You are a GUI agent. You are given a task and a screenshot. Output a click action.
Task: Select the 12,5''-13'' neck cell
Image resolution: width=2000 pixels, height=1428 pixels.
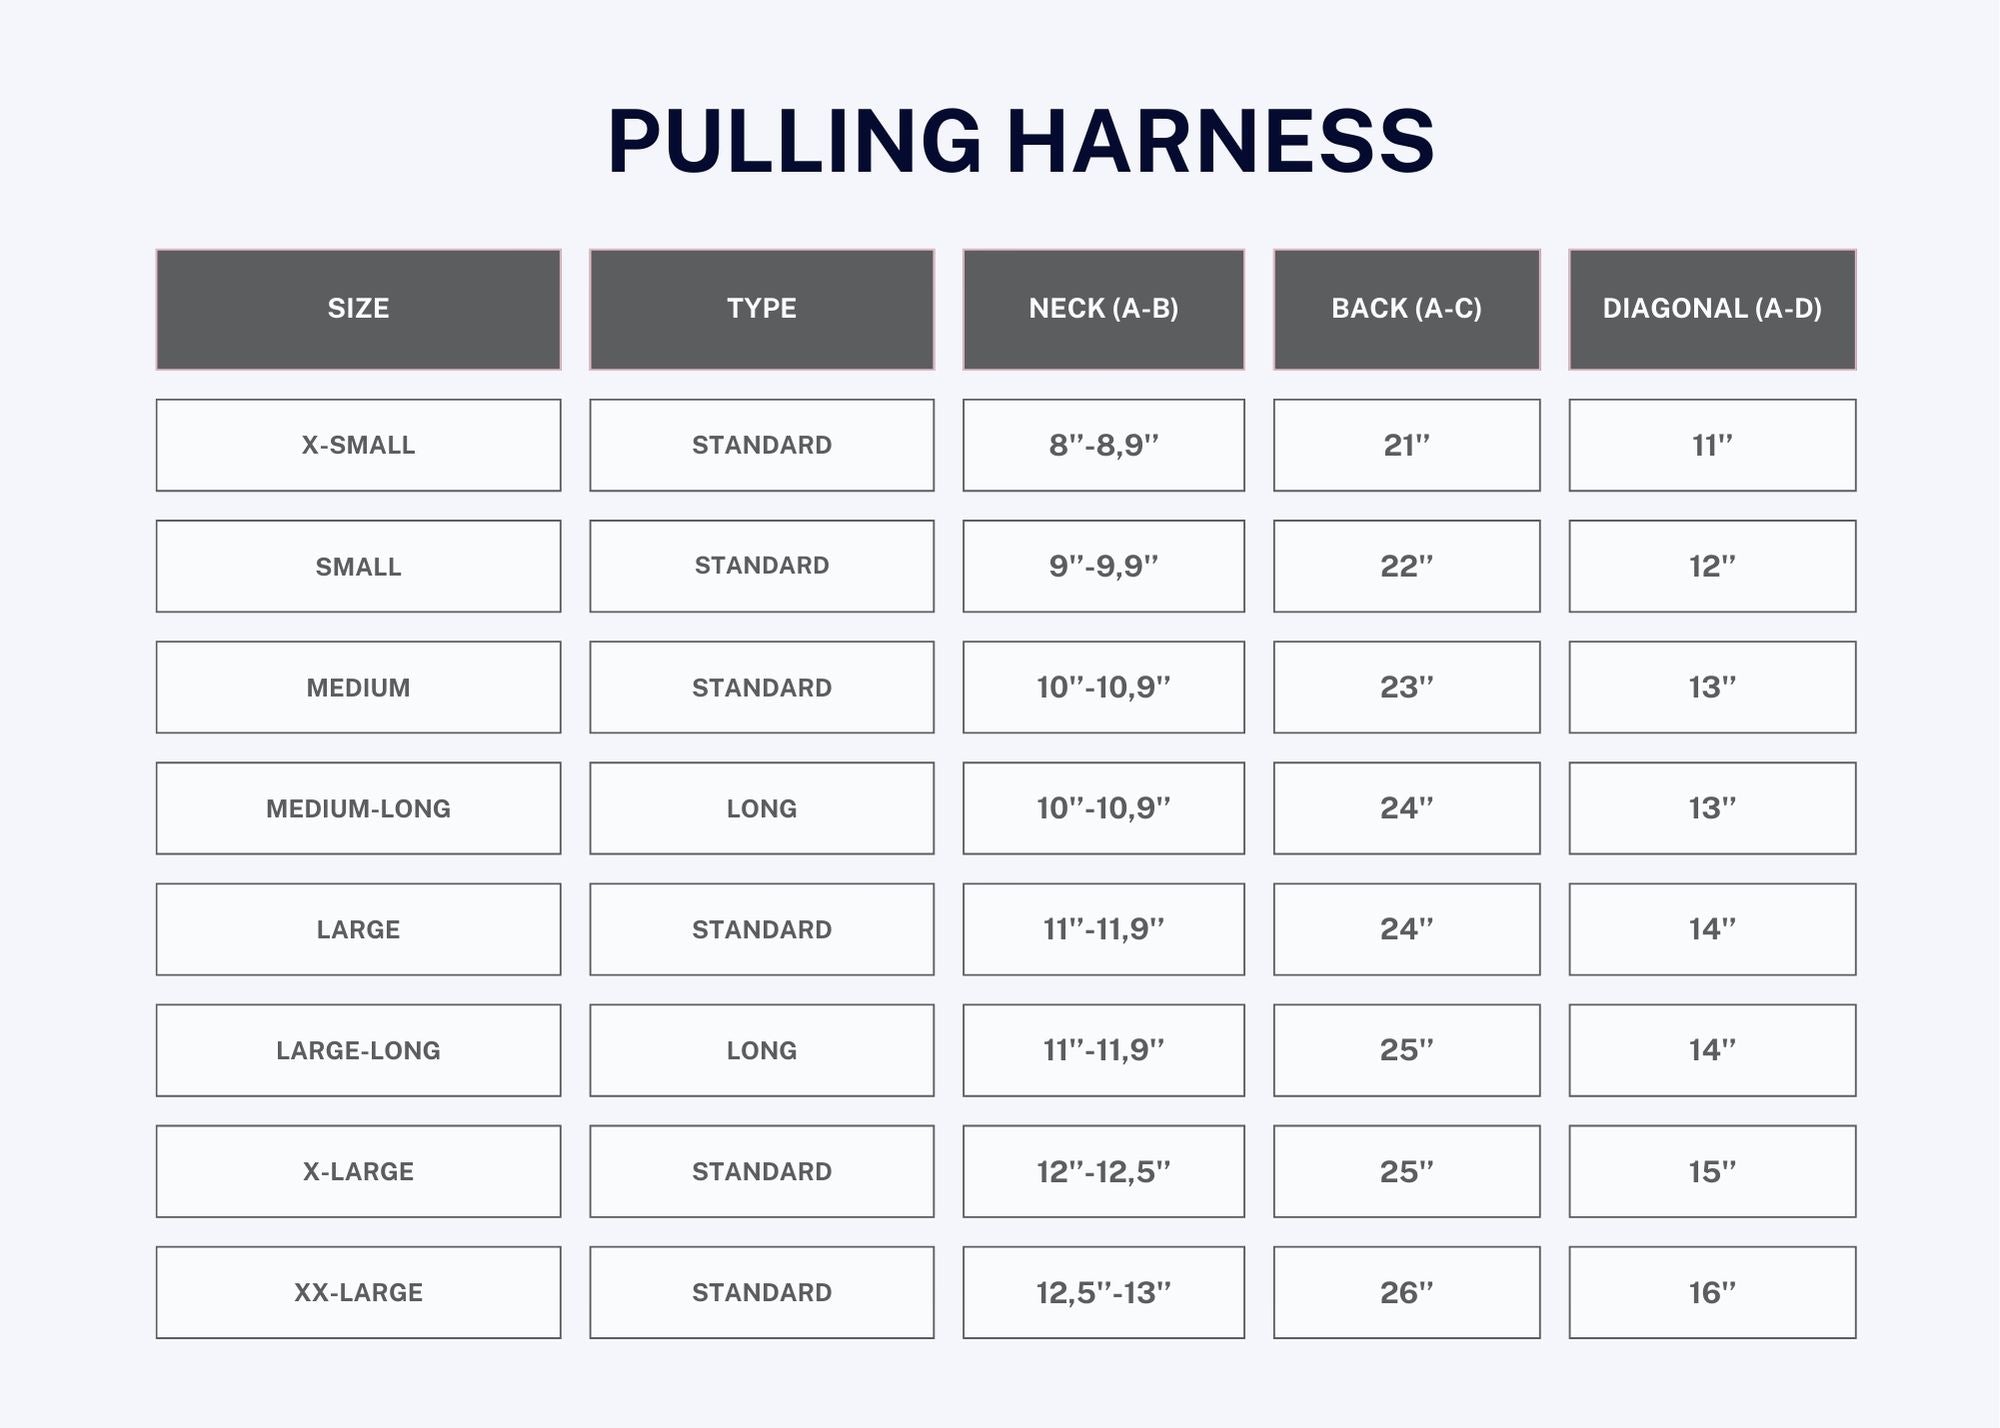tap(1103, 1292)
